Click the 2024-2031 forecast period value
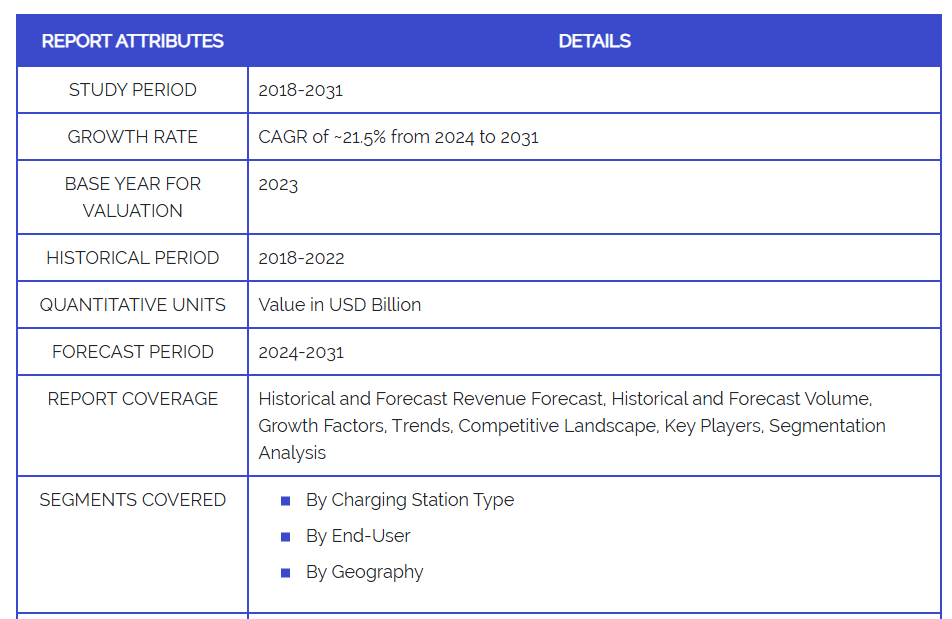952x619 pixels. tap(301, 352)
